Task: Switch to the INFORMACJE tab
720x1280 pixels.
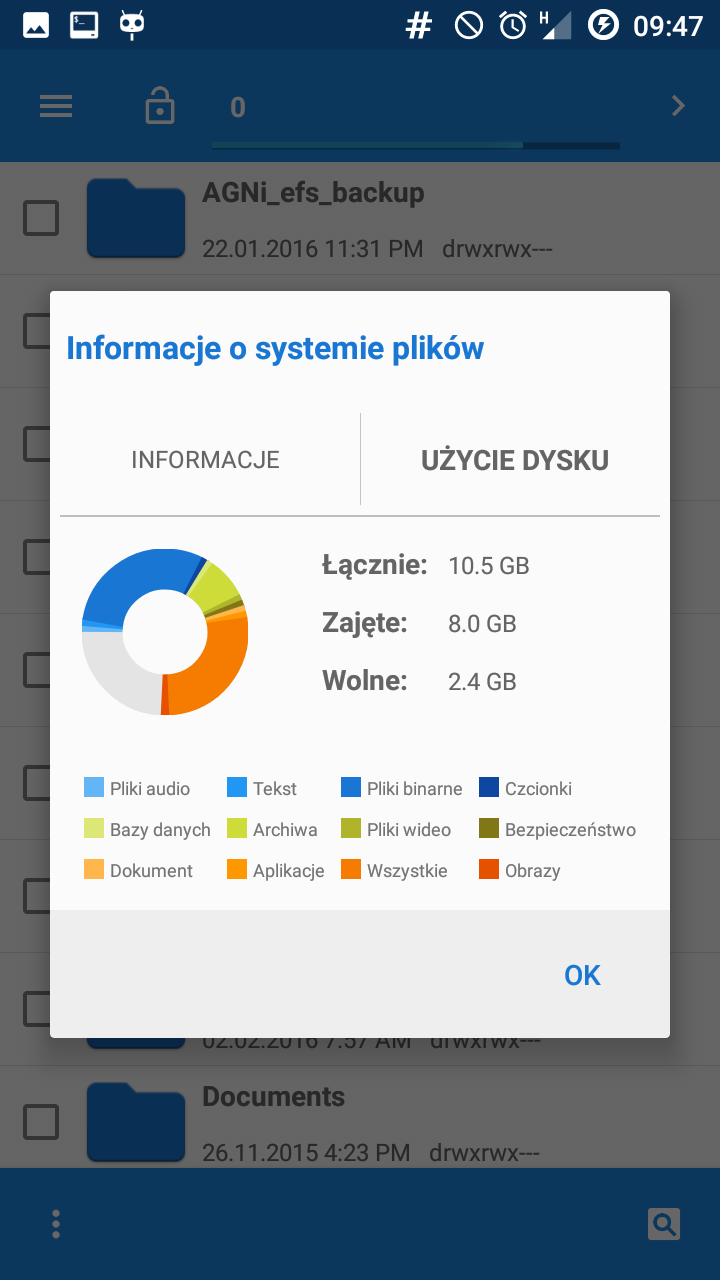Action: 206,460
